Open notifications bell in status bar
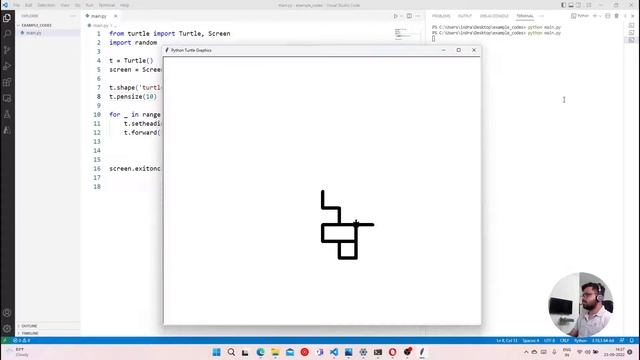The height and width of the screenshot is (360, 640). click(632, 340)
